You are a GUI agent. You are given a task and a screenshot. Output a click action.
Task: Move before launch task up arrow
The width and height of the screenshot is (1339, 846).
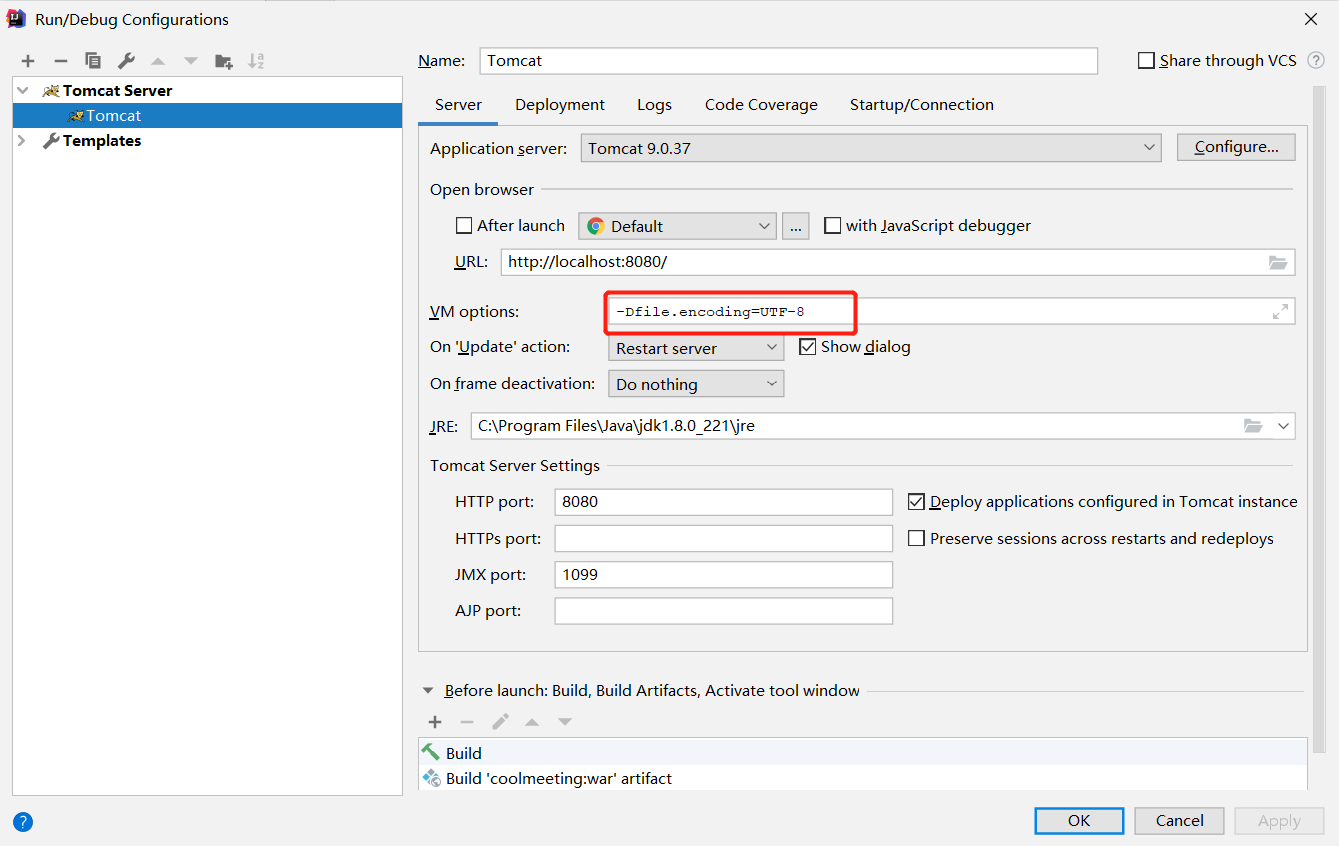click(532, 722)
